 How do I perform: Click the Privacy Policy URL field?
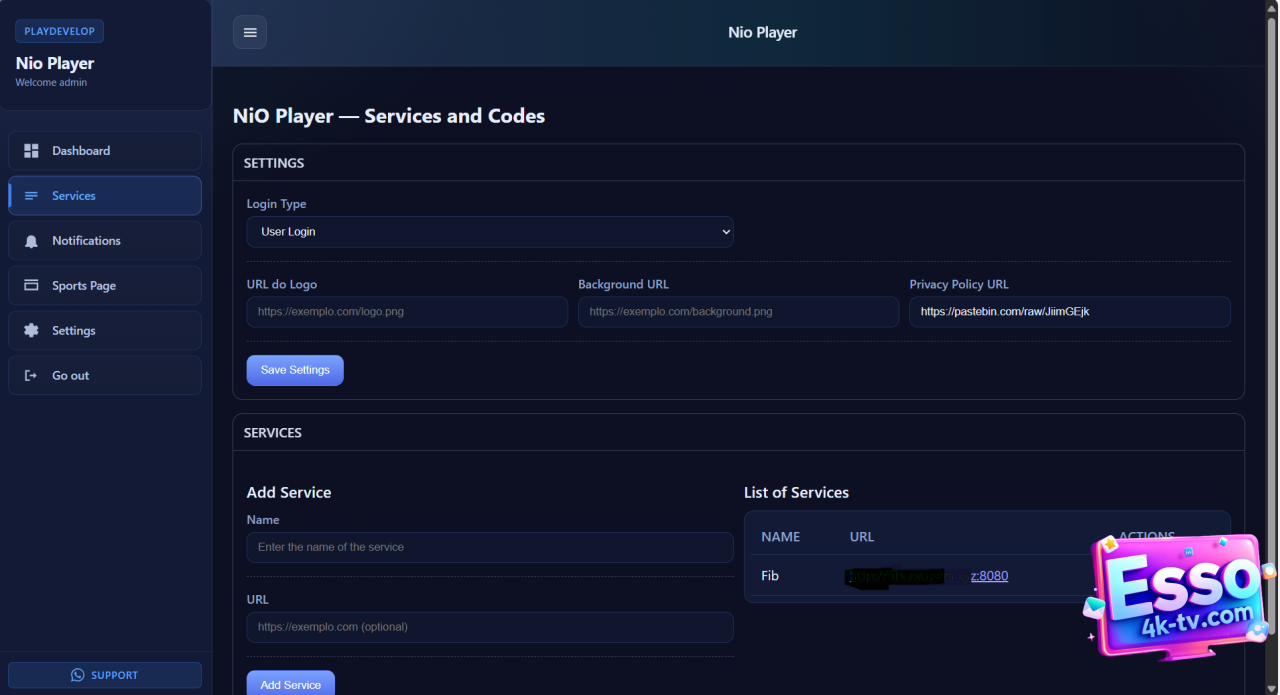point(1068,312)
